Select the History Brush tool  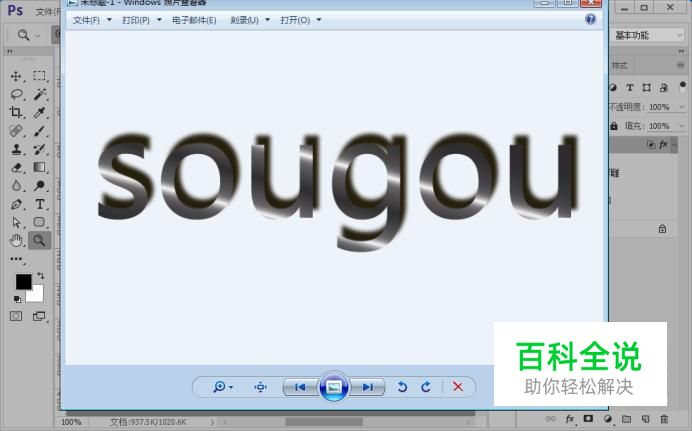[x=39, y=149]
